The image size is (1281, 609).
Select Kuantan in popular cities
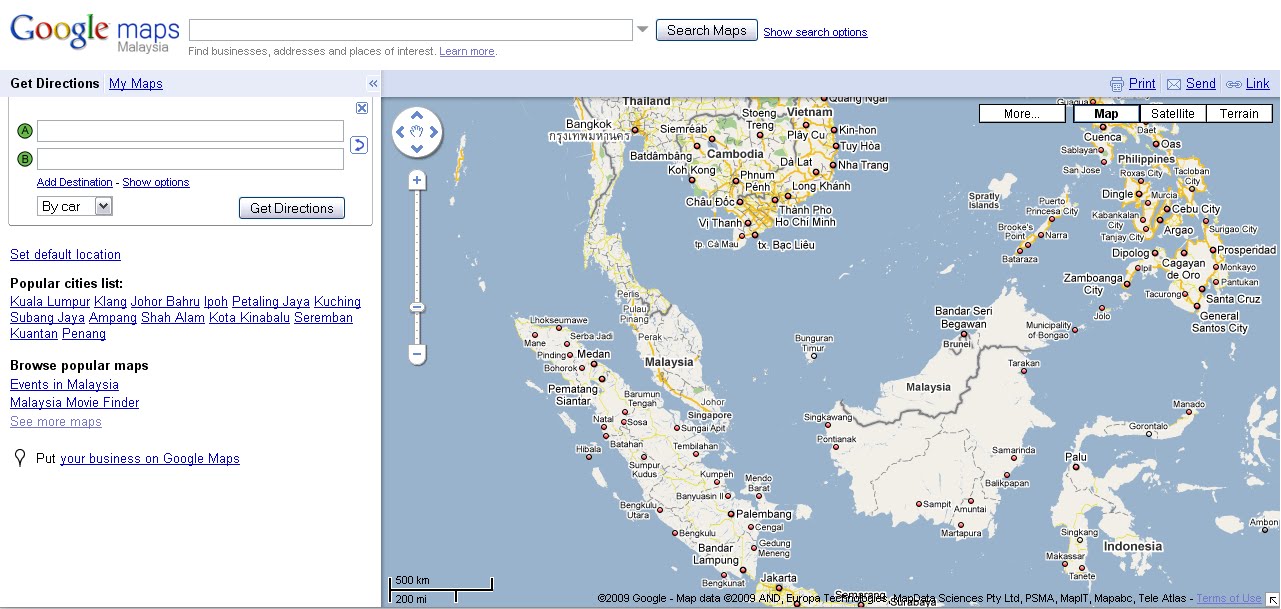pyautogui.click(x=34, y=334)
